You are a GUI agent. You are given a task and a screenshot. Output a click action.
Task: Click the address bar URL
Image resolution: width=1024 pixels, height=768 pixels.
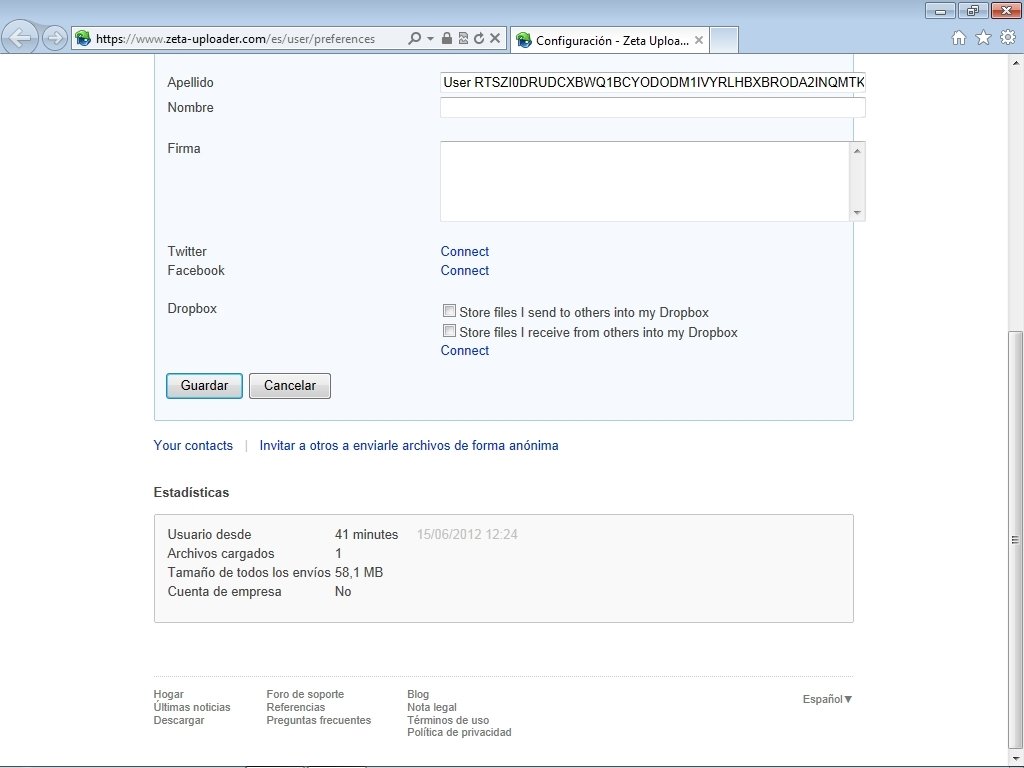(x=235, y=39)
